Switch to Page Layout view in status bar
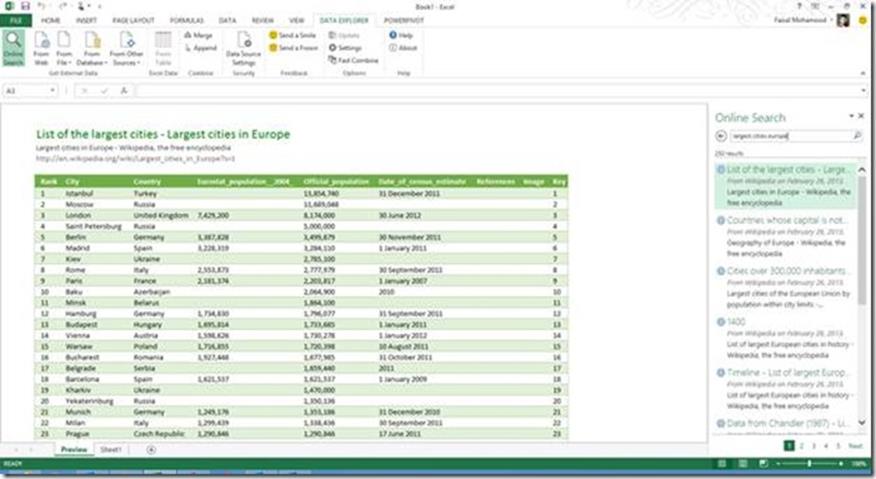The width and height of the screenshot is (876, 479). (742, 464)
